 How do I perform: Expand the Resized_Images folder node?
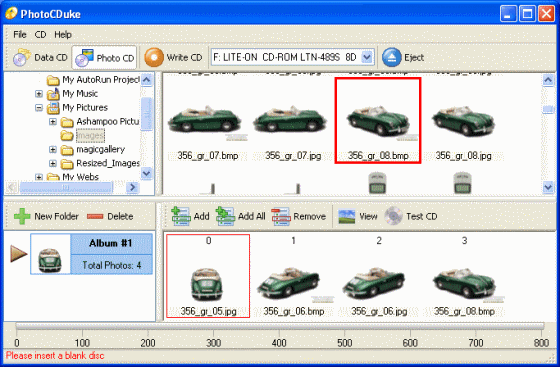[x=53, y=164]
